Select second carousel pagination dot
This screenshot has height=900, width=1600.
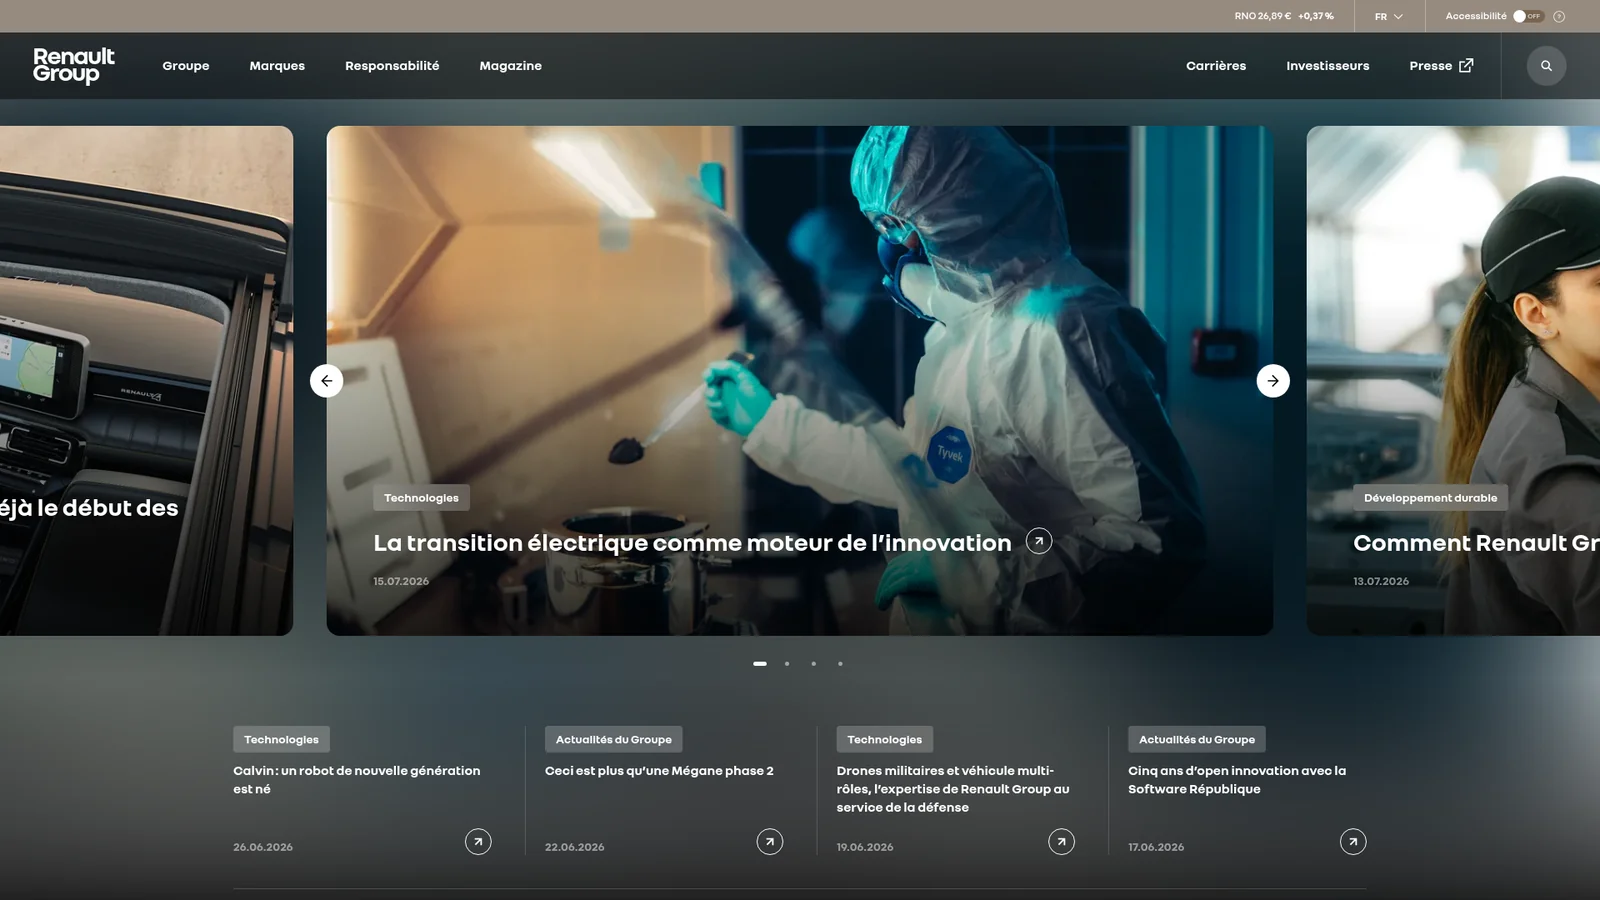pos(787,664)
